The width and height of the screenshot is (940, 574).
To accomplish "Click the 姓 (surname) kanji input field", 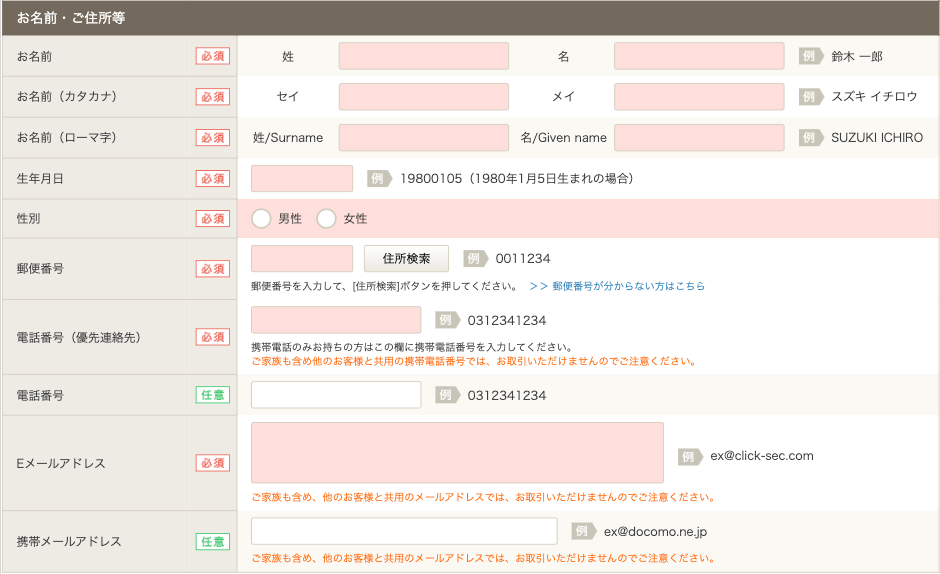I will [x=424, y=56].
